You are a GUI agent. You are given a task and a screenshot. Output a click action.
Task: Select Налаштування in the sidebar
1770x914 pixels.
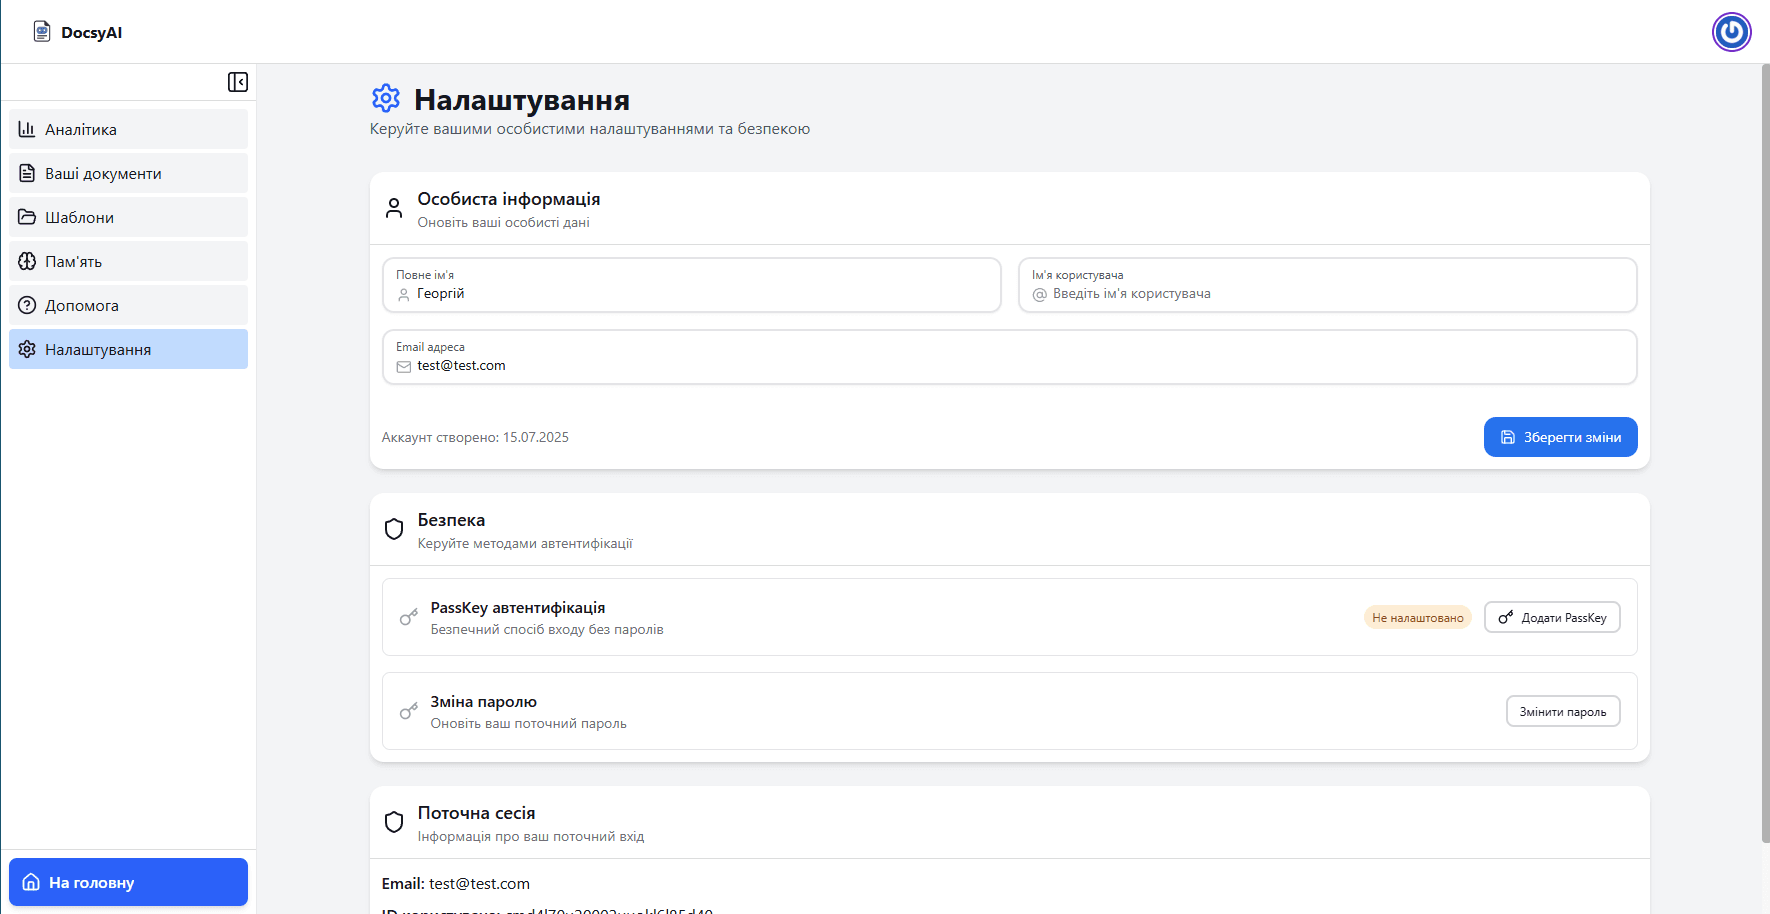coord(128,349)
